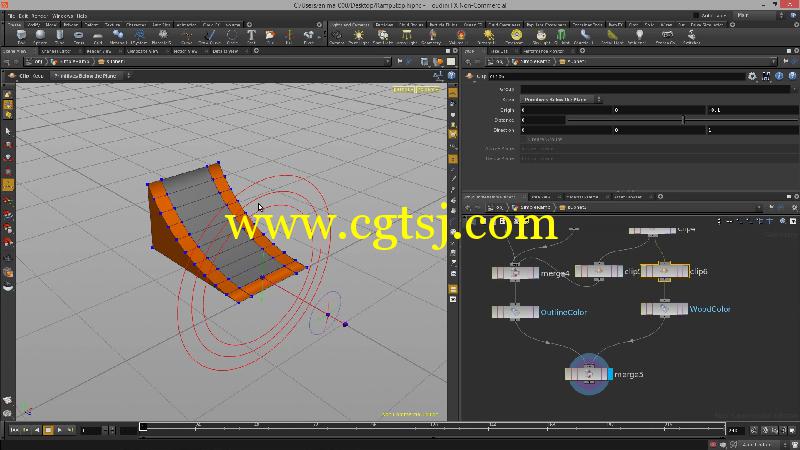Image resolution: width=800 pixels, height=450 pixels.
Task: Click the highlighted Stop playback button
Action: [x=48, y=430]
